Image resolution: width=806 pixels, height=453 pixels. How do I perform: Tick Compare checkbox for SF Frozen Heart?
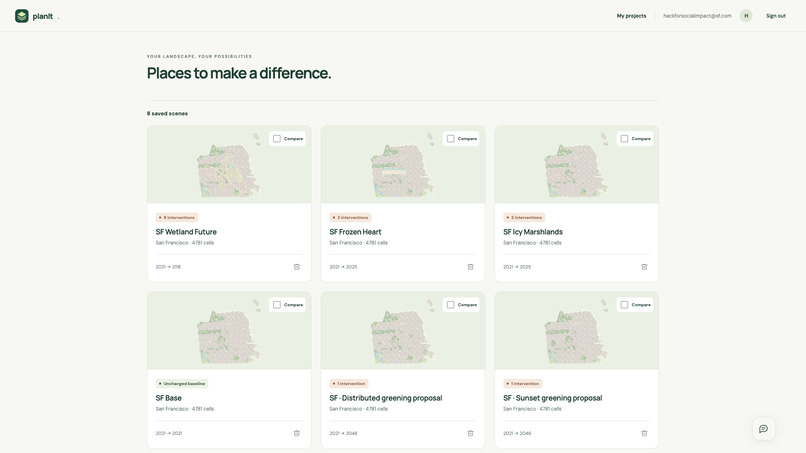click(x=450, y=139)
